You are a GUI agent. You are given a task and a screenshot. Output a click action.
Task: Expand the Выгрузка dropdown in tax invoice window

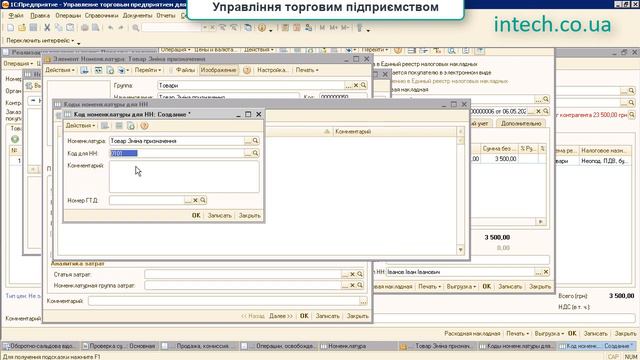(461, 287)
